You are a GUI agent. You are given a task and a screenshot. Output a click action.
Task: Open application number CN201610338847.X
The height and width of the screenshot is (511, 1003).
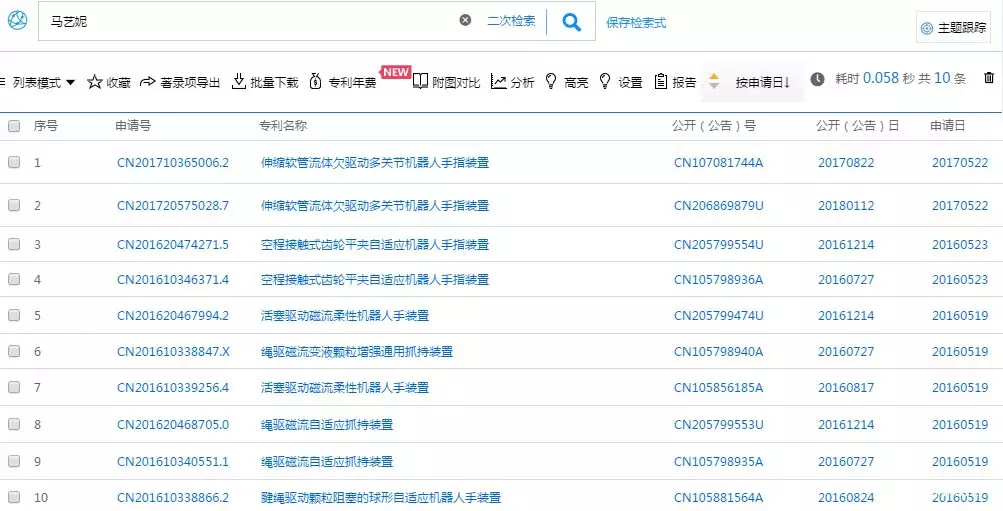(173, 351)
